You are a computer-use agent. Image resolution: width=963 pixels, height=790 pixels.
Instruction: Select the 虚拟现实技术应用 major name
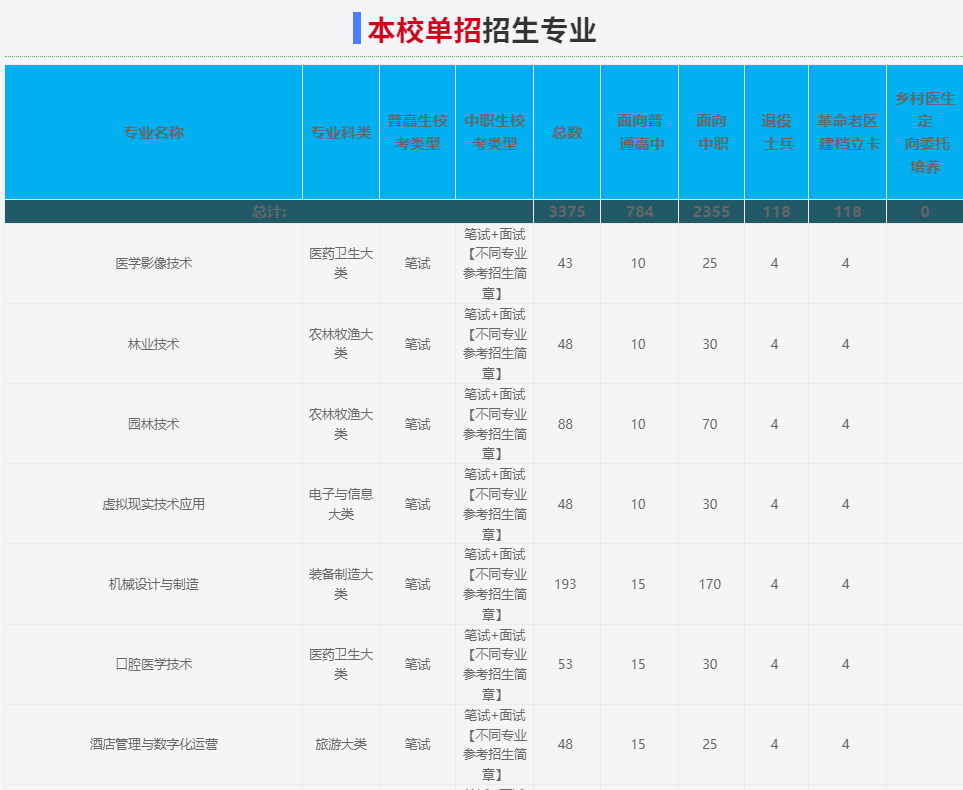pyautogui.click(x=154, y=504)
